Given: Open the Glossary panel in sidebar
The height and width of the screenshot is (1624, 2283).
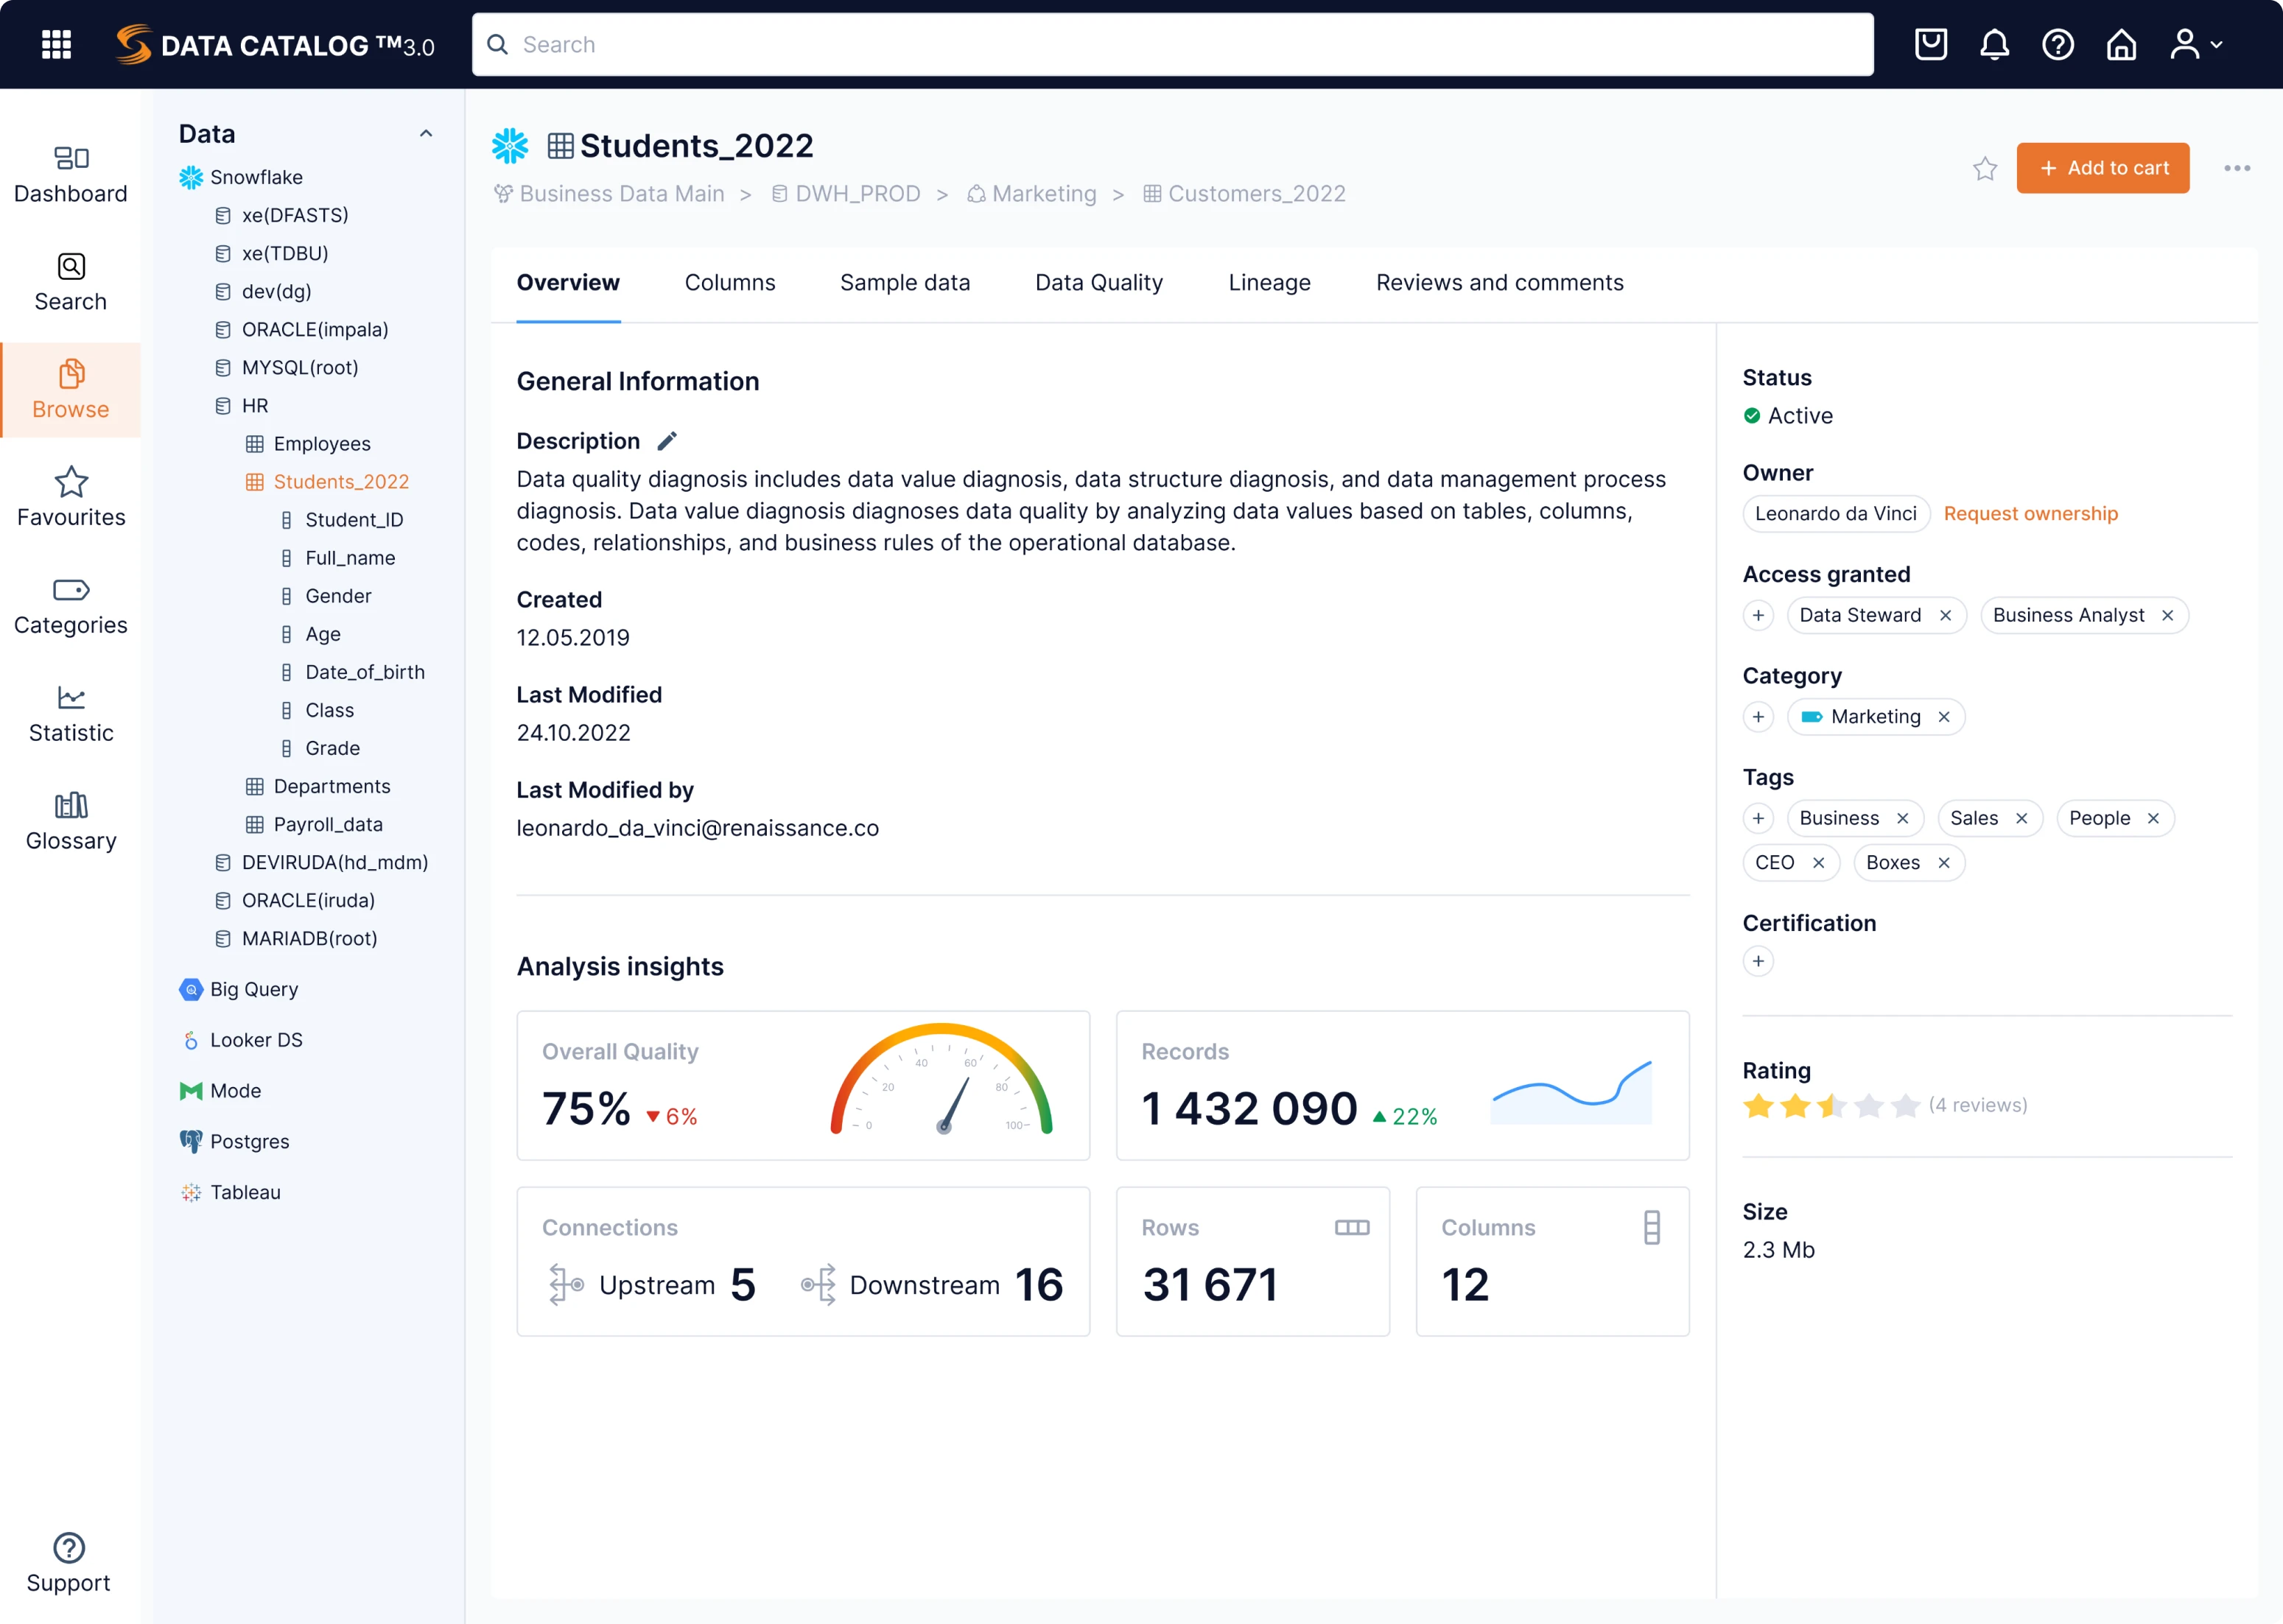Looking at the screenshot, I should coord(70,817).
